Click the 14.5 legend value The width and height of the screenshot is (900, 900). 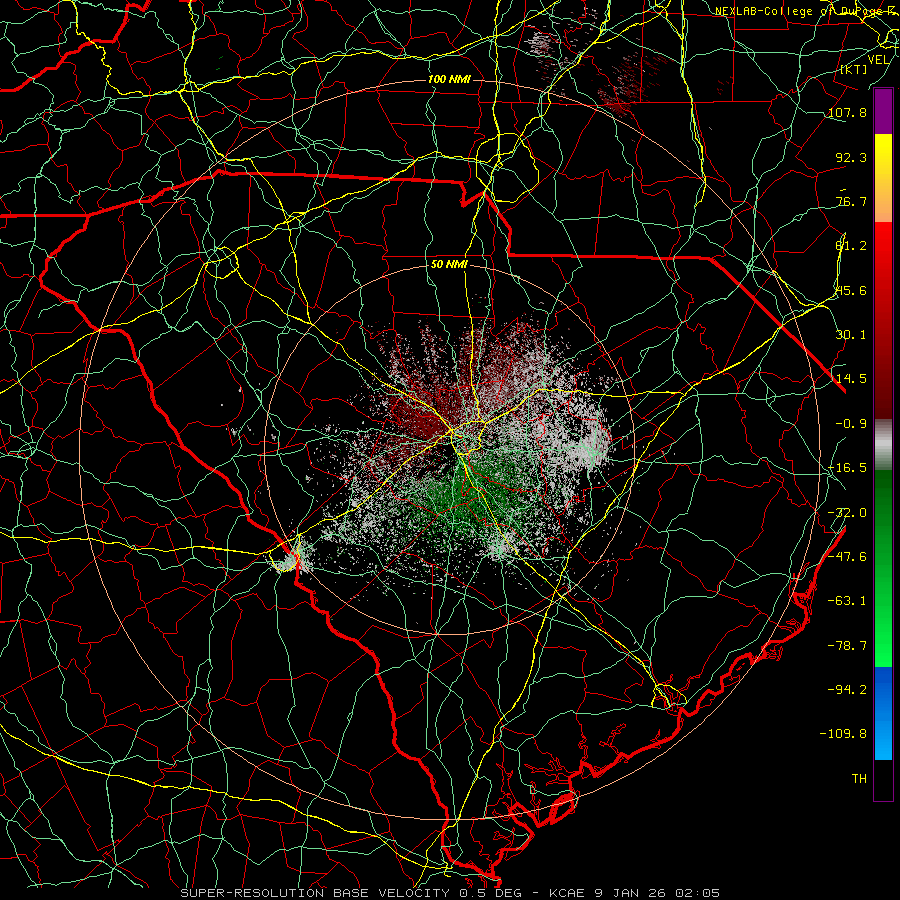click(x=851, y=379)
